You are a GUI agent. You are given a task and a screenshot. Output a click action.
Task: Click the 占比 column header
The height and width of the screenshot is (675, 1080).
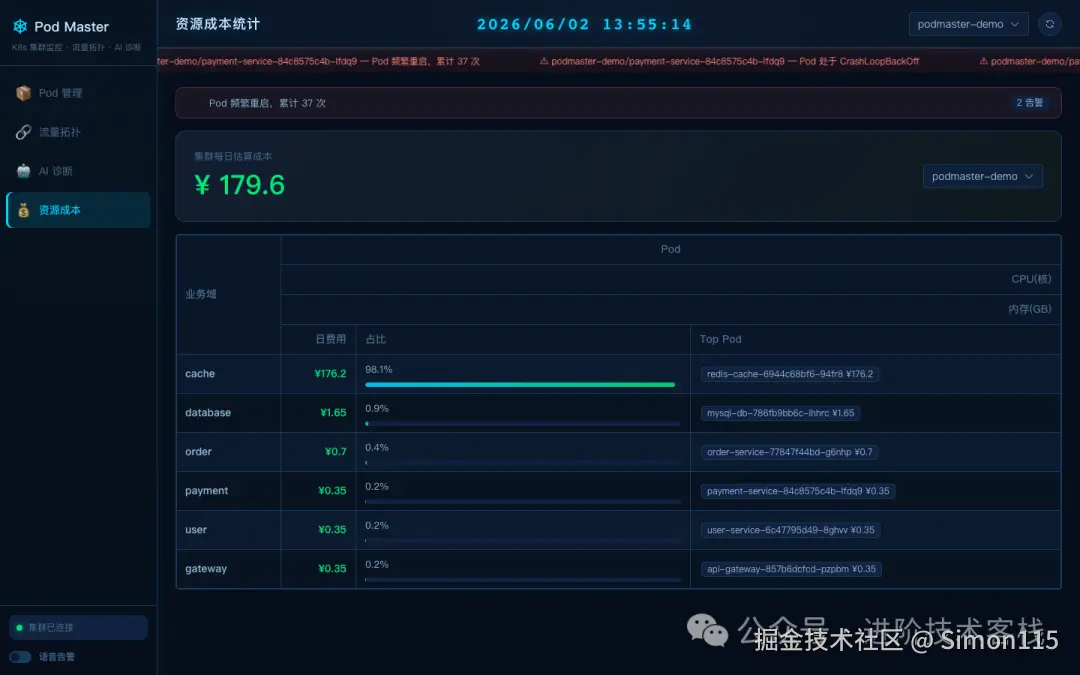pyautogui.click(x=523, y=339)
